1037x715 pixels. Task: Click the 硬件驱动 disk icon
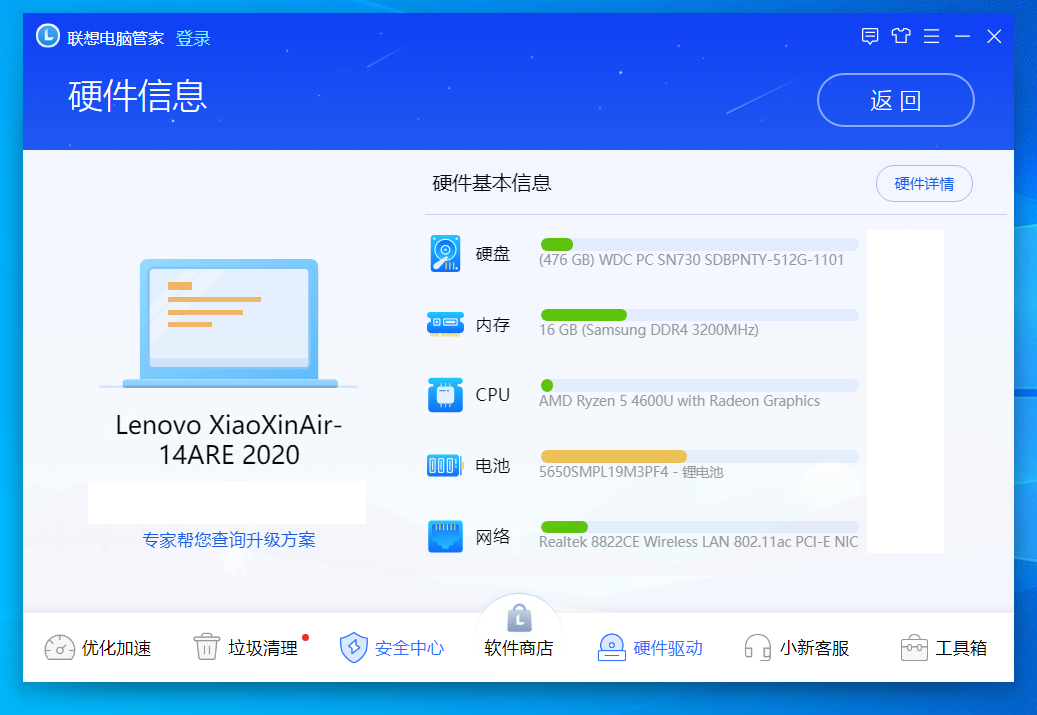[x=611, y=648]
